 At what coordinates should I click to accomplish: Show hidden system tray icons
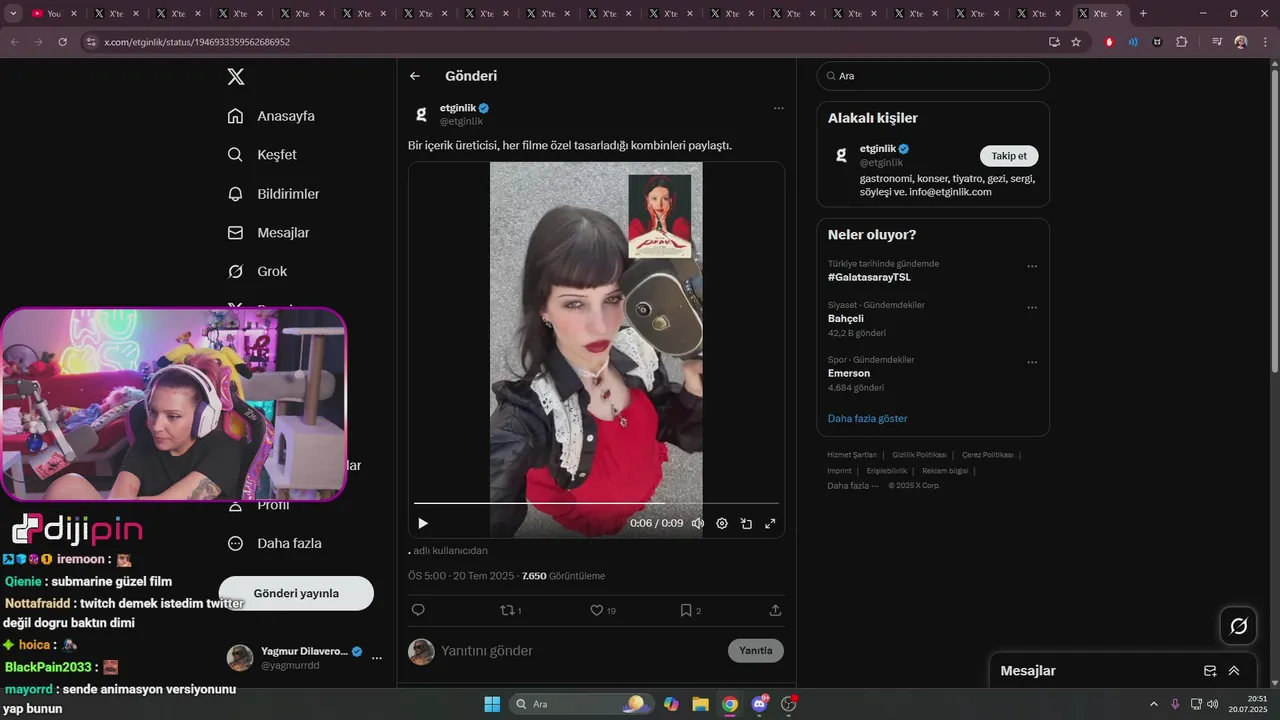pos(1153,704)
